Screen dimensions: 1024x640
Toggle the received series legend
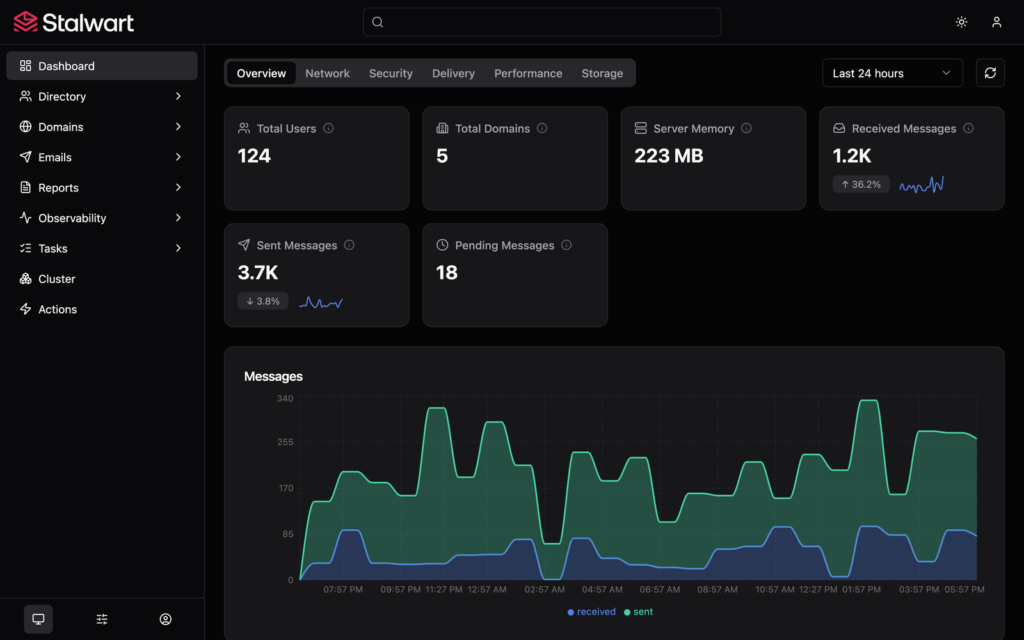pyautogui.click(x=591, y=612)
